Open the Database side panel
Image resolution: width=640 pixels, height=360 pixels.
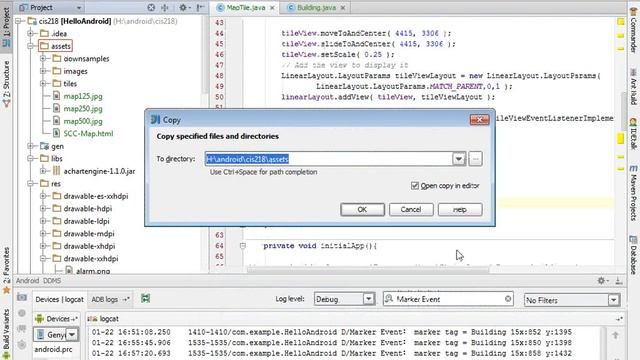coord(633,254)
